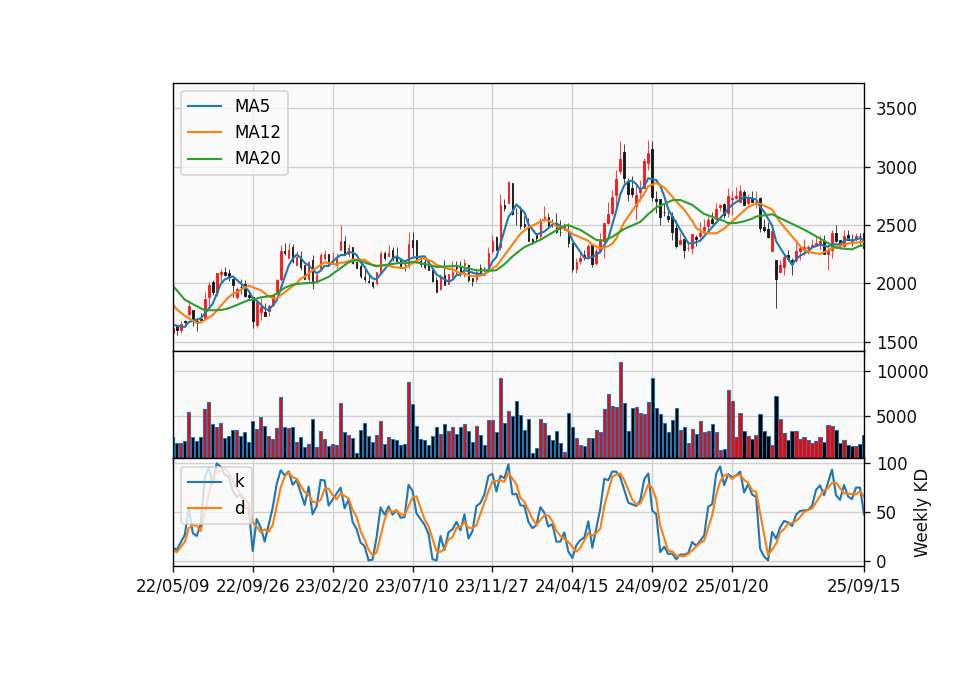
Task: Click the 25/01/20 date label
Action: pos(732,586)
